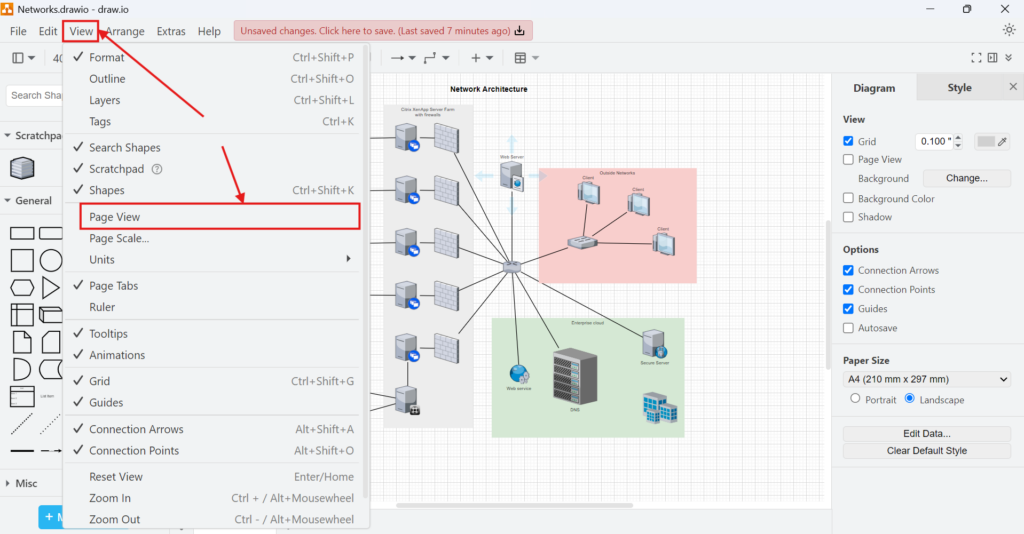1024x534 pixels.
Task: Click the insert plus icon in toolbar
Action: [x=476, y=58]
